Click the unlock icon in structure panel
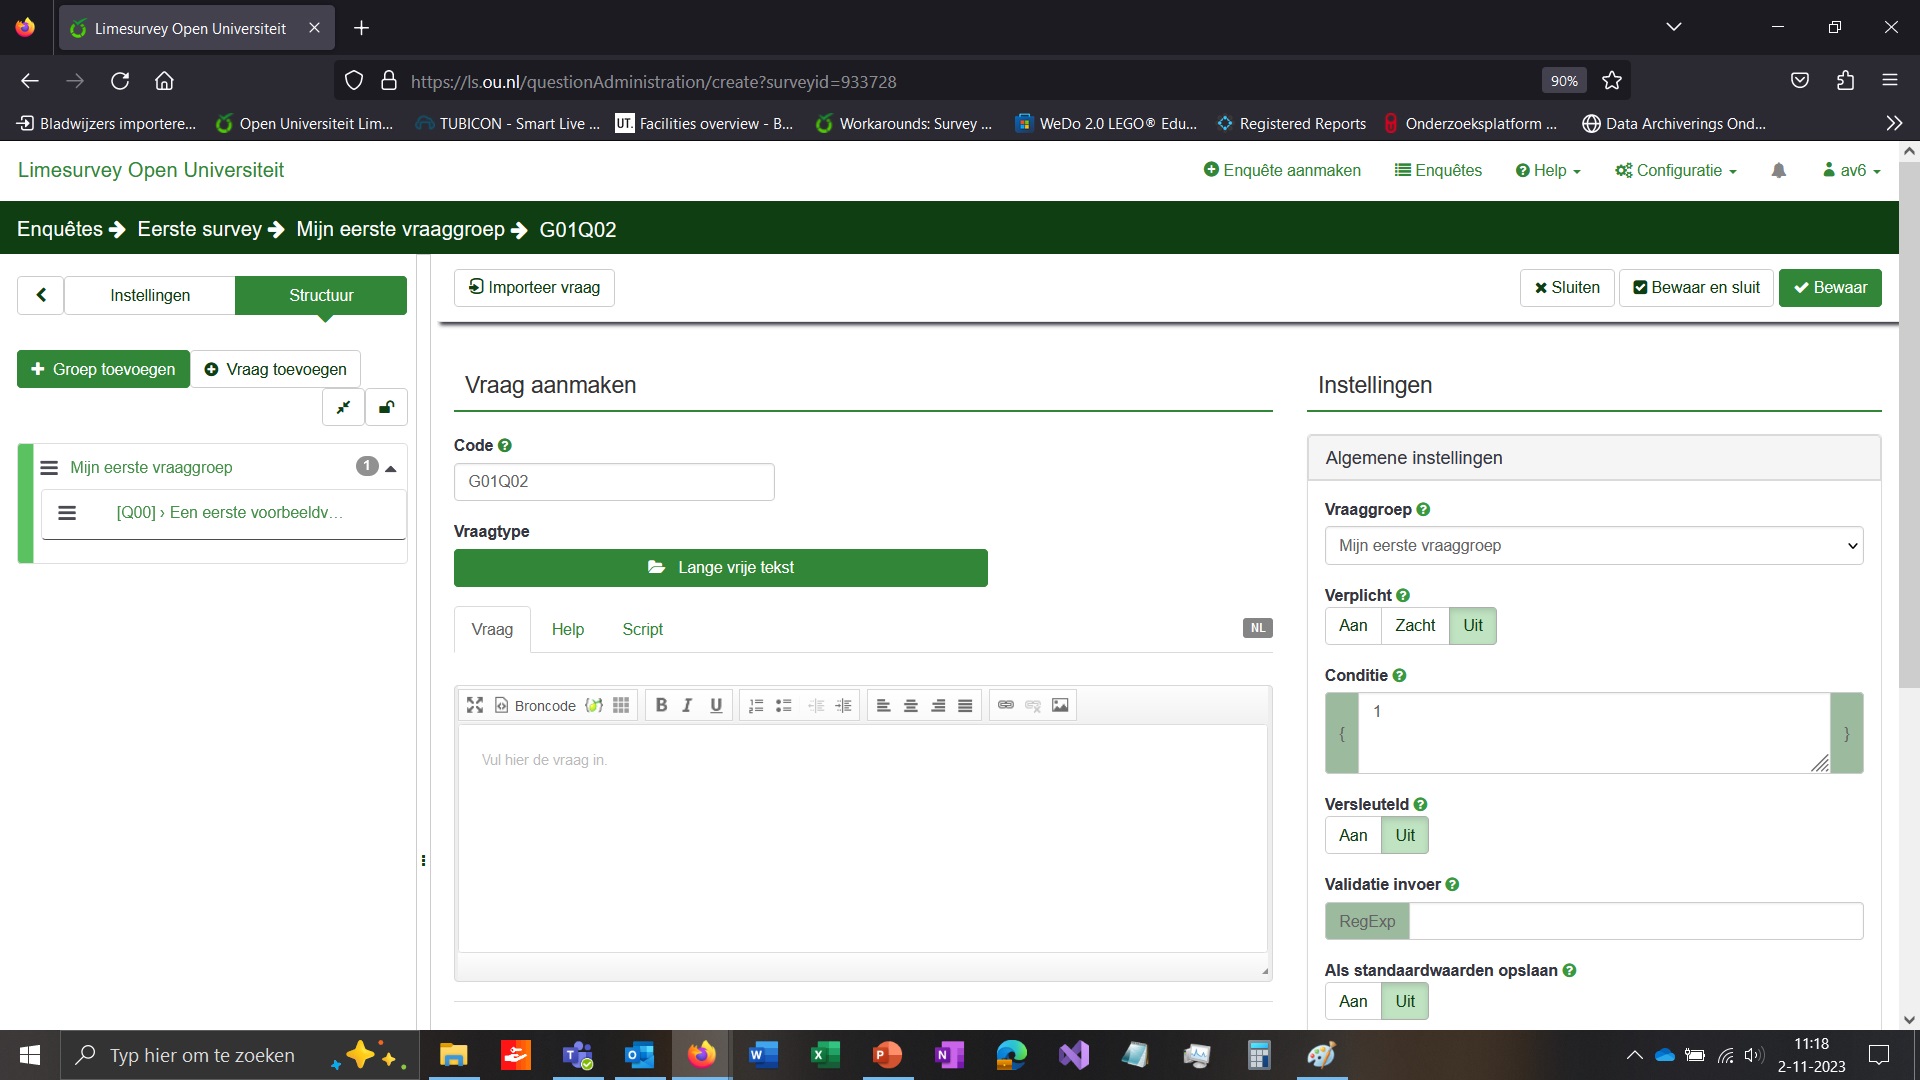This screenshot has width=1920, height=1080. (x=386, y=407)
